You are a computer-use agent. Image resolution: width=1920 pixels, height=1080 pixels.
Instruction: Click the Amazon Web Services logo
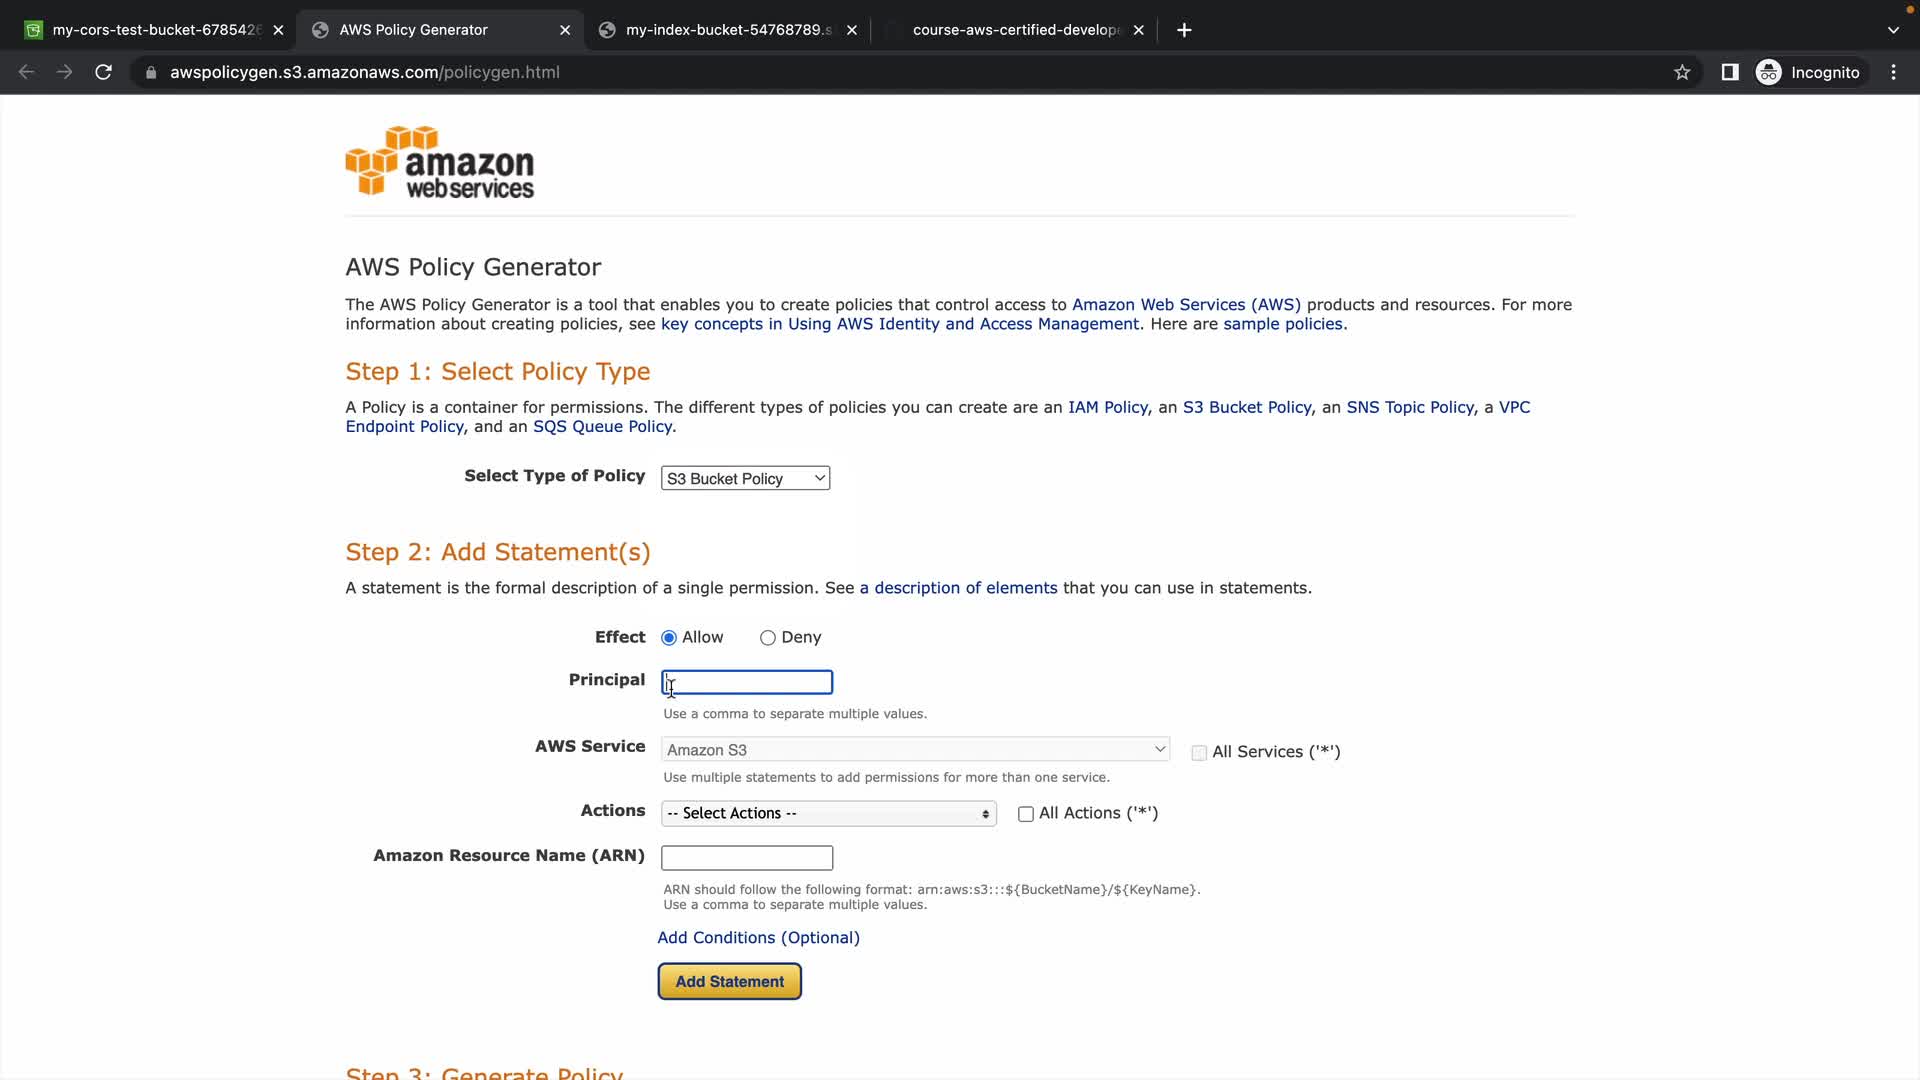click(439, 161)
